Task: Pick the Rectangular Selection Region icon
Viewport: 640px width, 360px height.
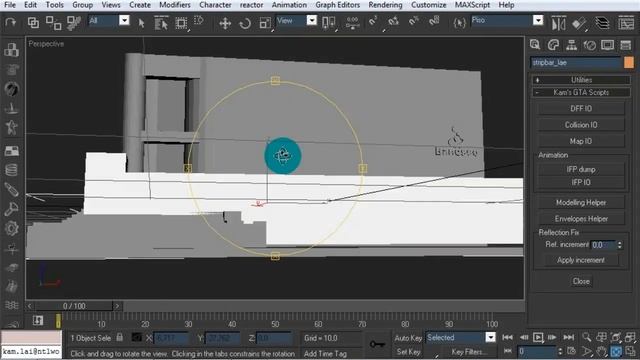Action: click(181, 23)
